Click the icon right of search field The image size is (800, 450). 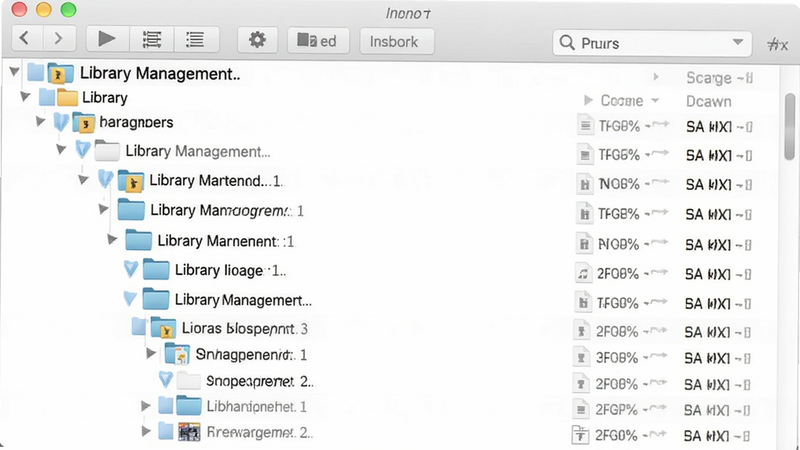[x=777, y=44]
